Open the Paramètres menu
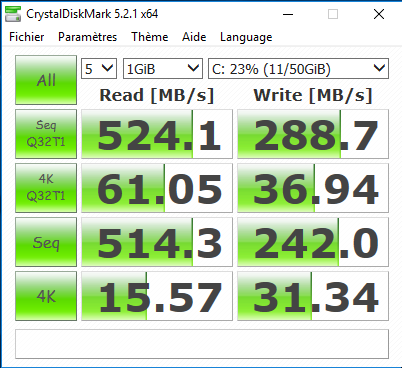Viewport: 402px width, 368px height. tap(87, 37)
